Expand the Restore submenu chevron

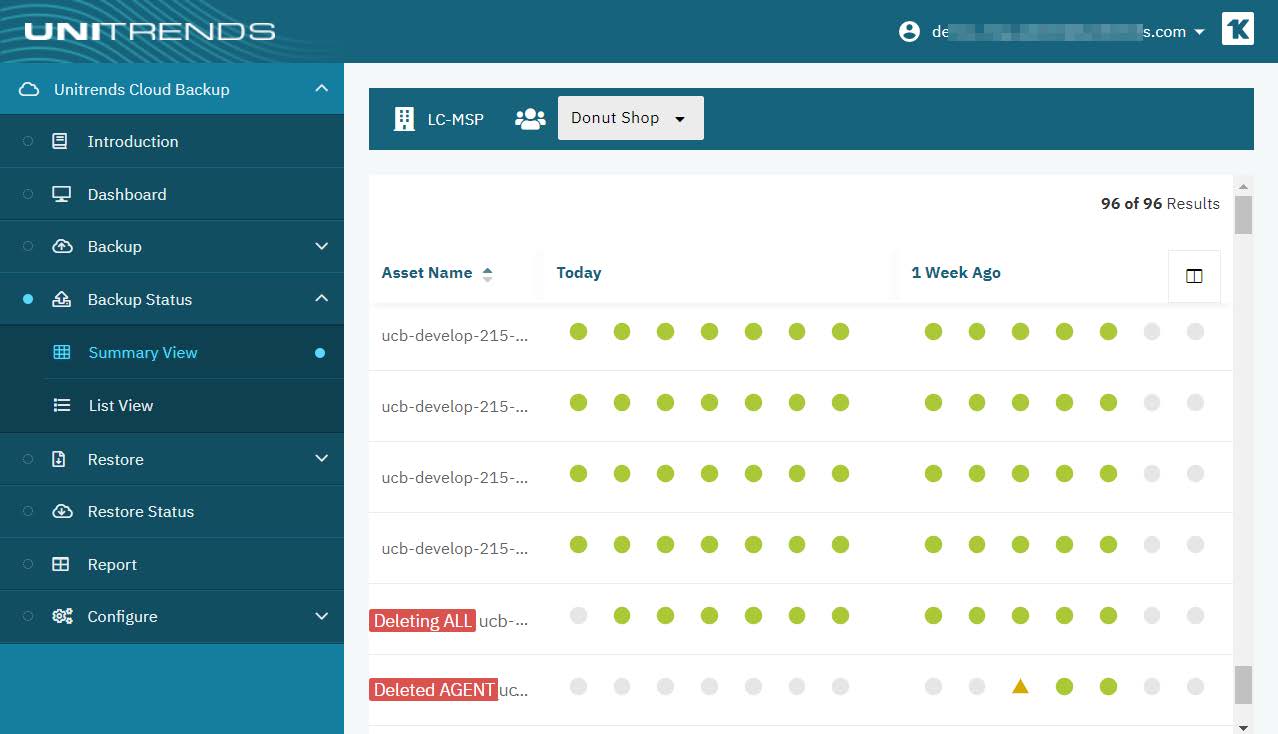(321, 458)
